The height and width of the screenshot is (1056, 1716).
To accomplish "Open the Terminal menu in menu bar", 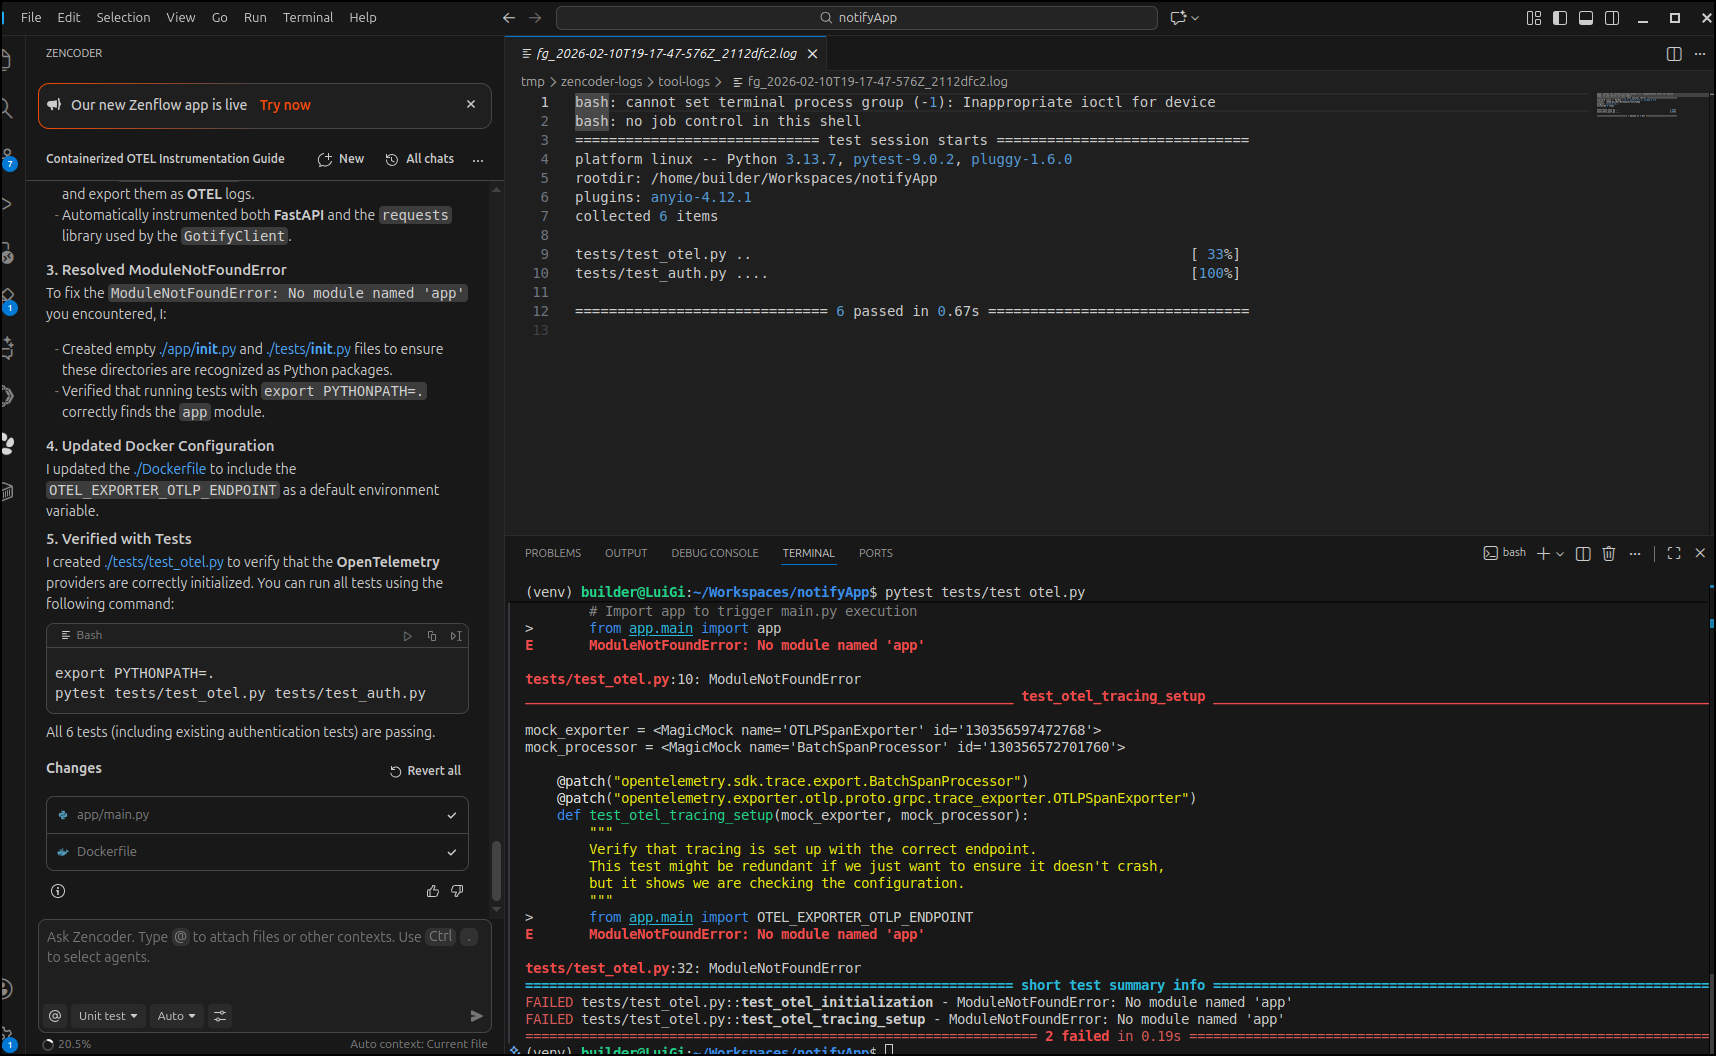I will (x=307, y=18).
